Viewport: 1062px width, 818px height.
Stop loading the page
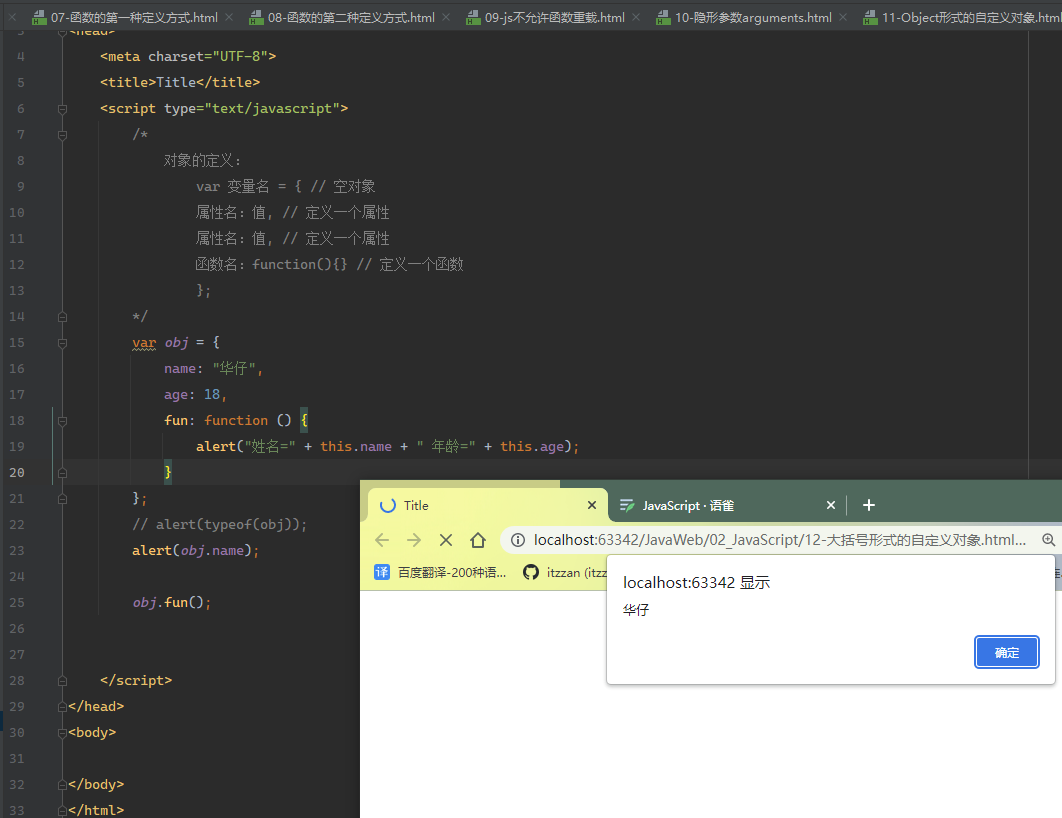[446, 540]
